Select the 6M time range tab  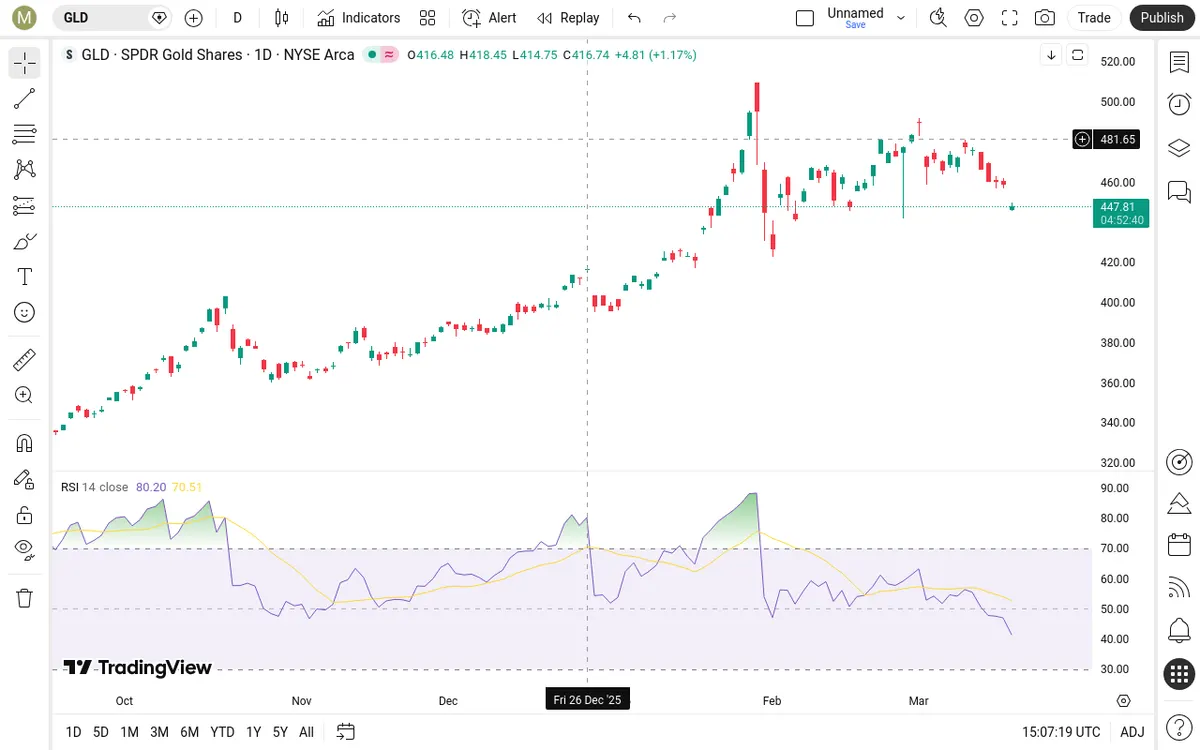click(189, 732)
